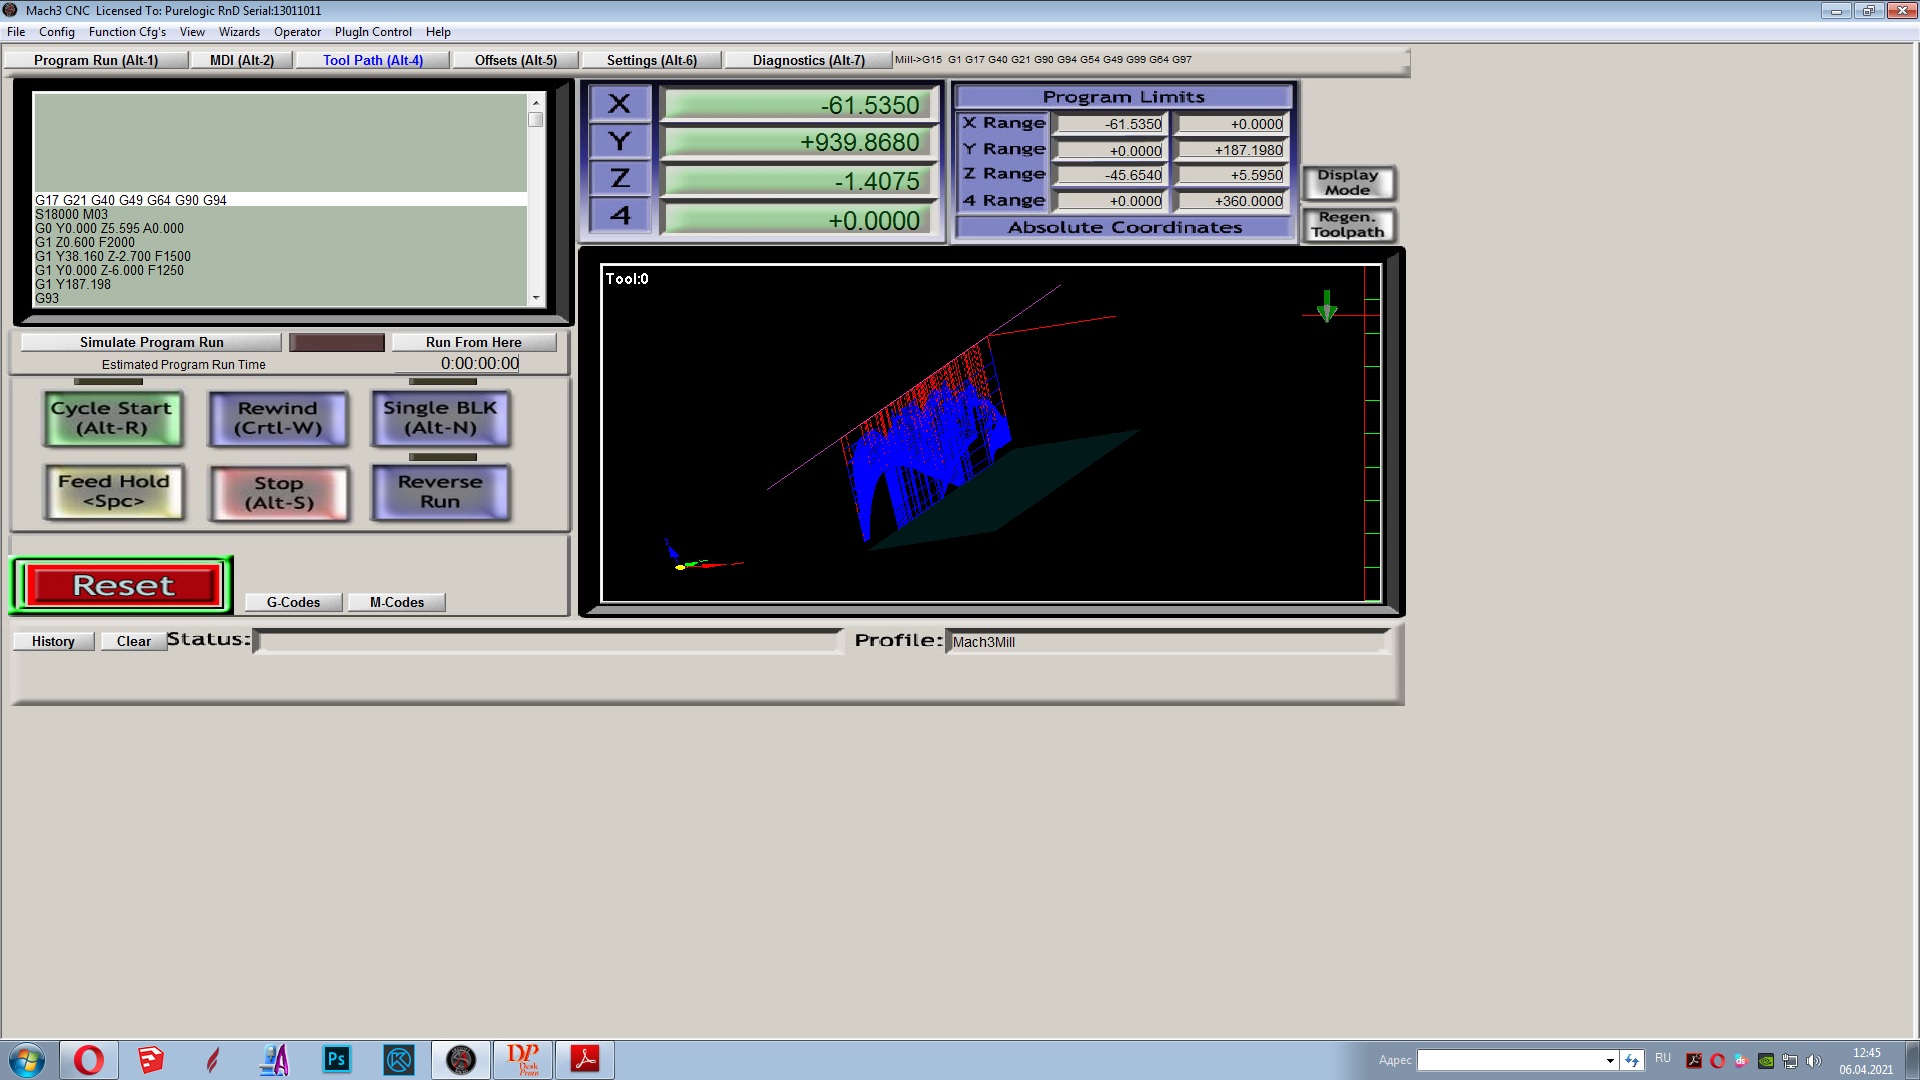Toggle the Reset emergency stop button

tap(123, 586)
